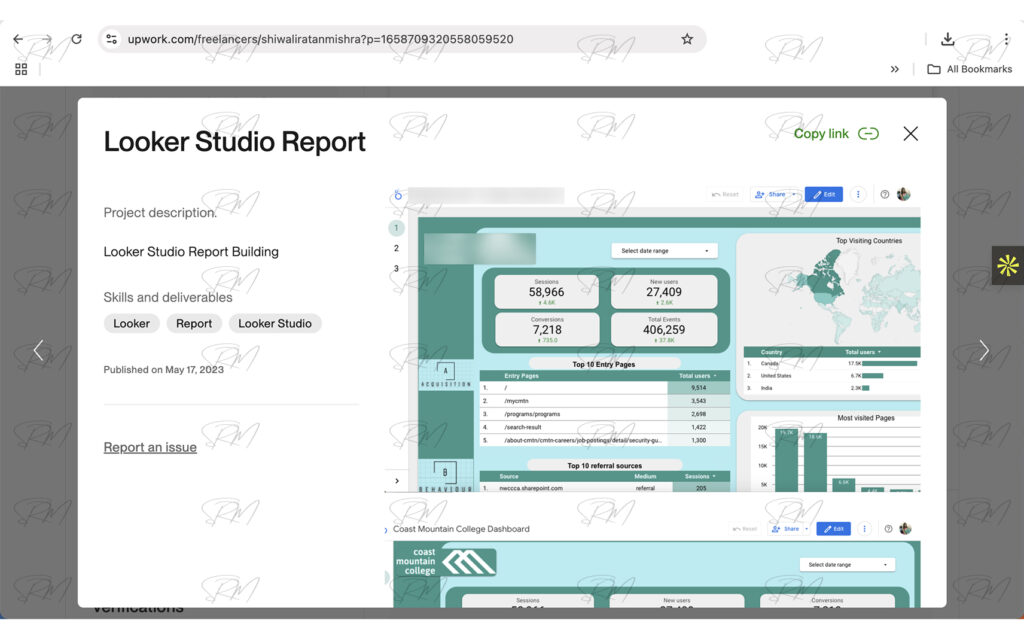Open All Bookmarks folder
The height and width of the screenshot is (639, 1024).
970,69
